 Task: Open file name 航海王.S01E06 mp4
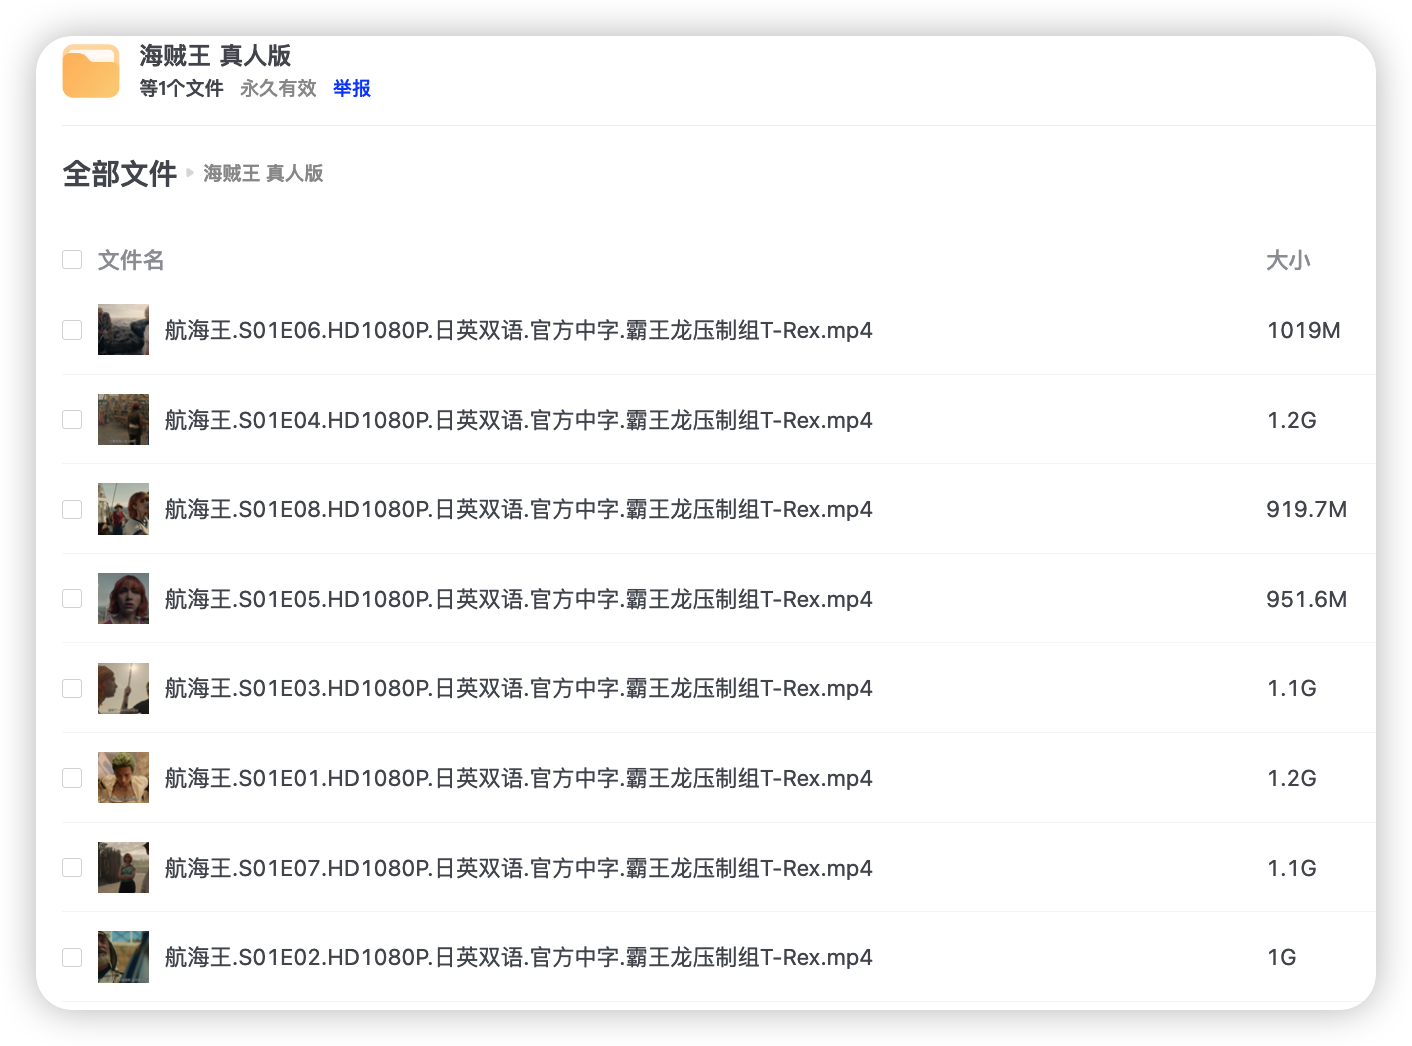tap(518, 330)
